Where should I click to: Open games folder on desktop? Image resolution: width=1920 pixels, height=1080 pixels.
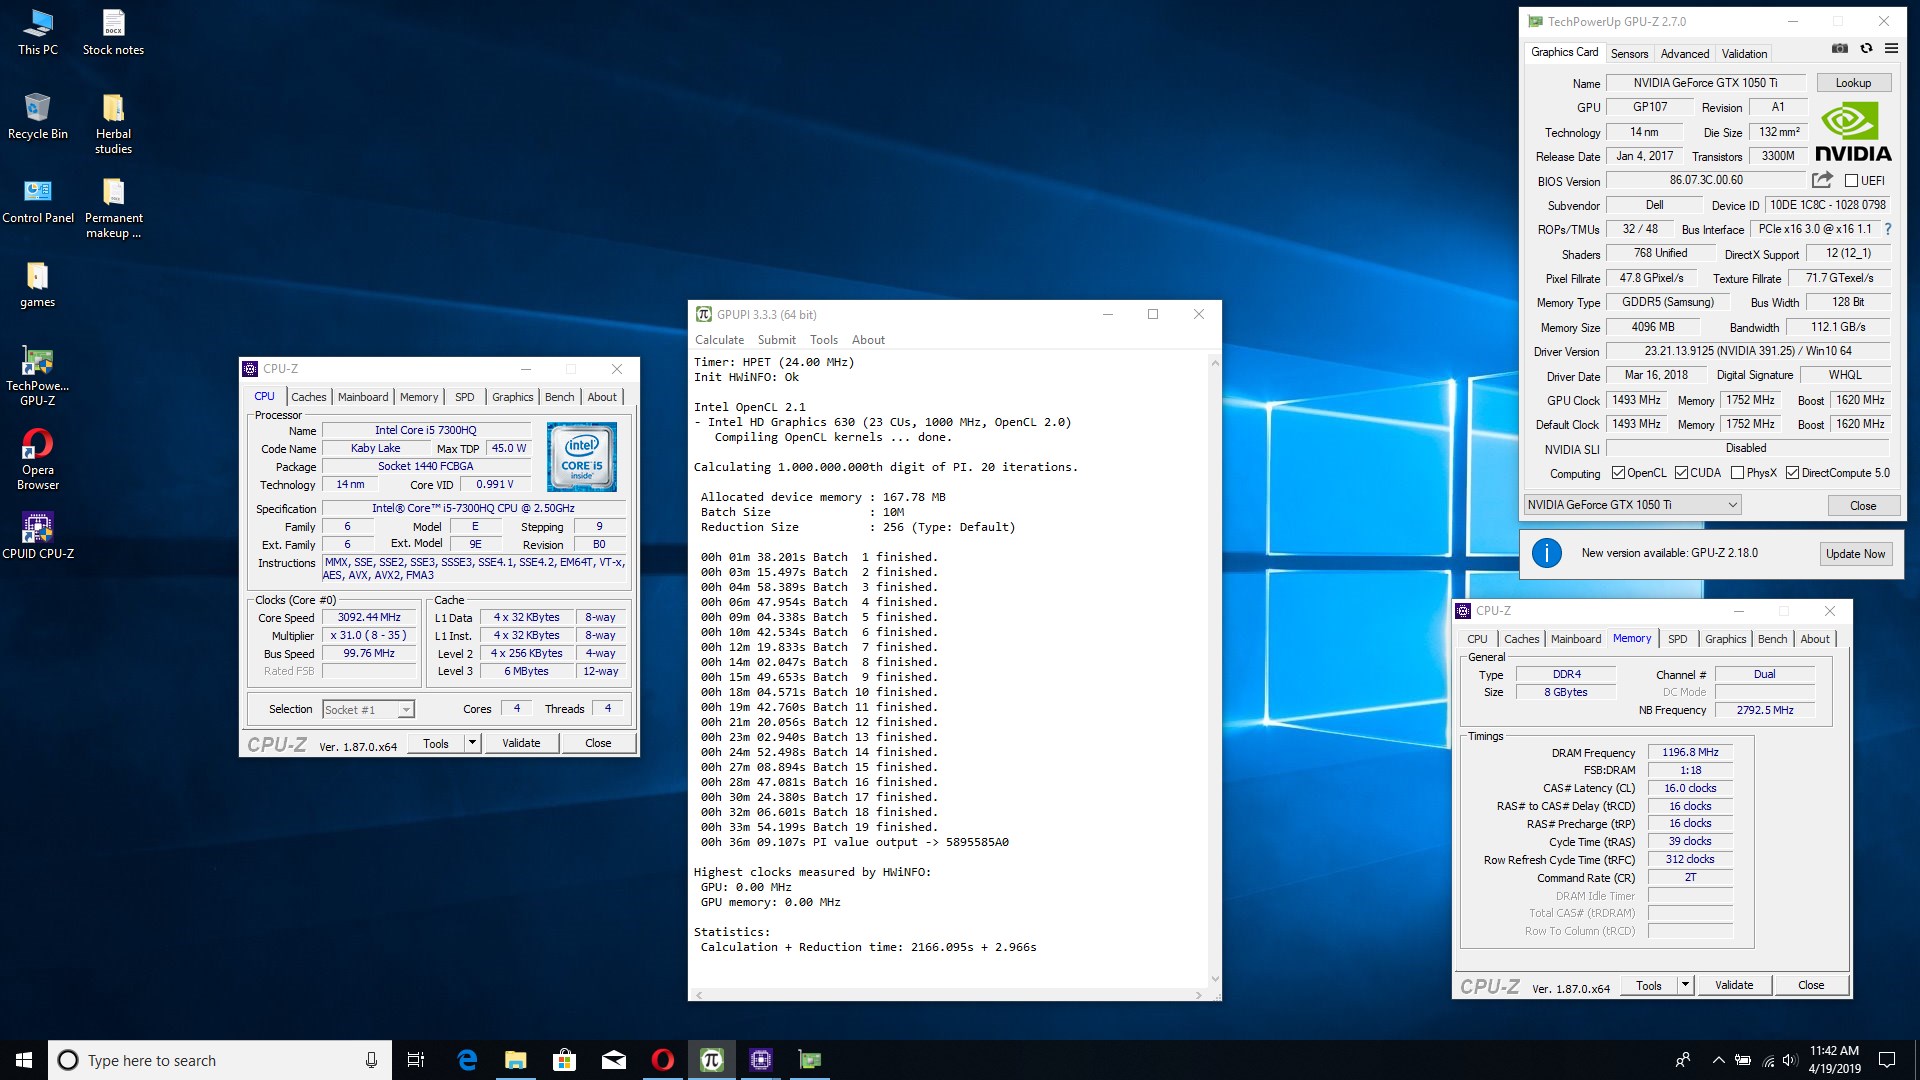pyautogui.click(x=38, y=285)
